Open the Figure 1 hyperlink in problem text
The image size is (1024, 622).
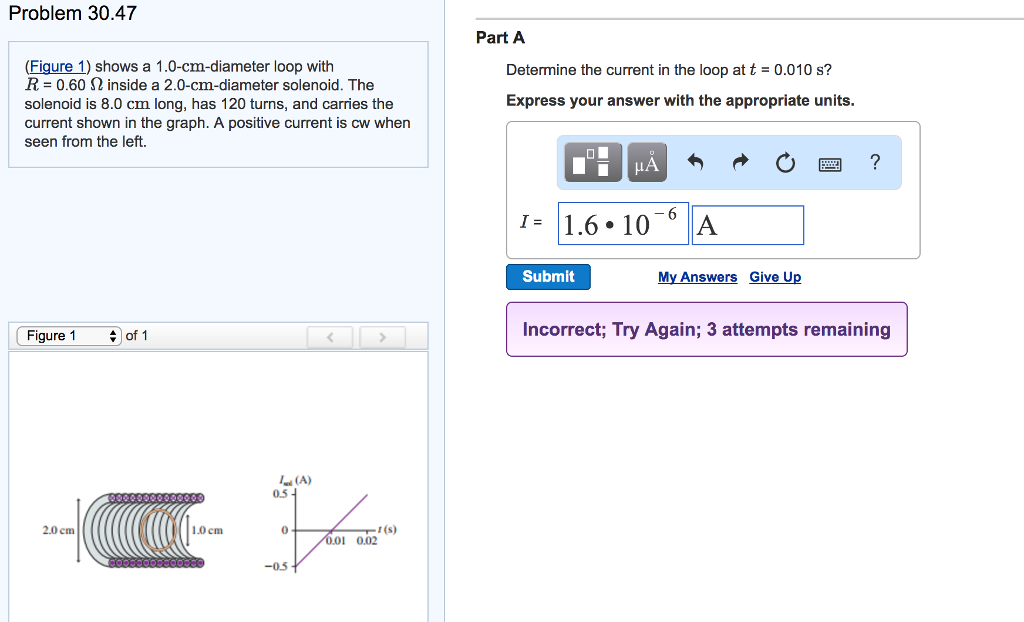(58, 67)
